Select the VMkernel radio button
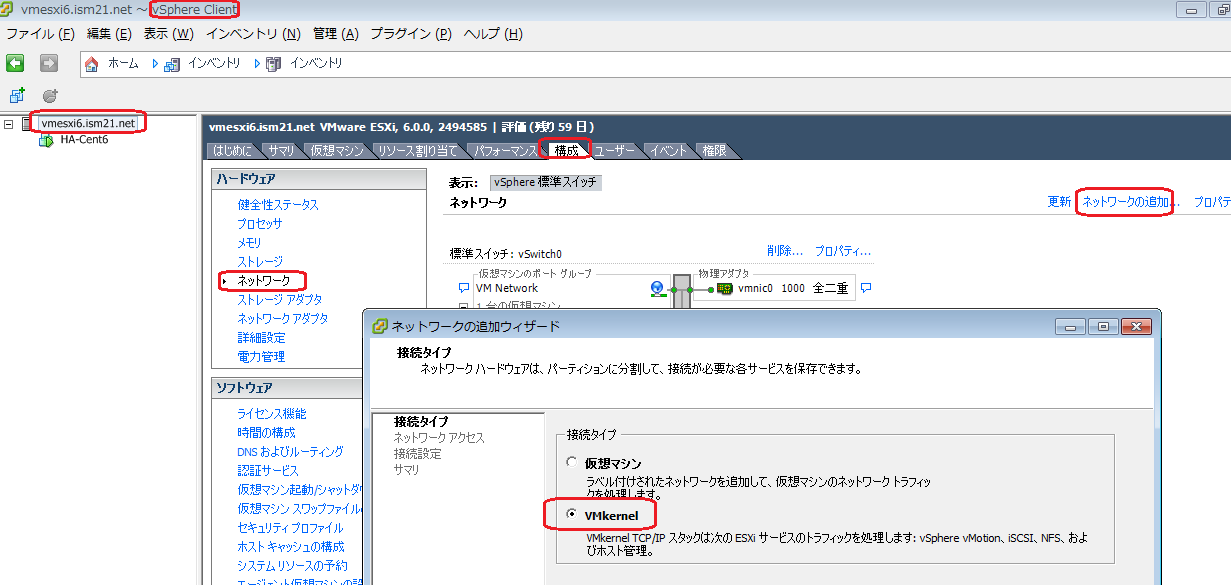This screenshot has width=1231, height=585. pyautogui.click(x=572, y=515)
